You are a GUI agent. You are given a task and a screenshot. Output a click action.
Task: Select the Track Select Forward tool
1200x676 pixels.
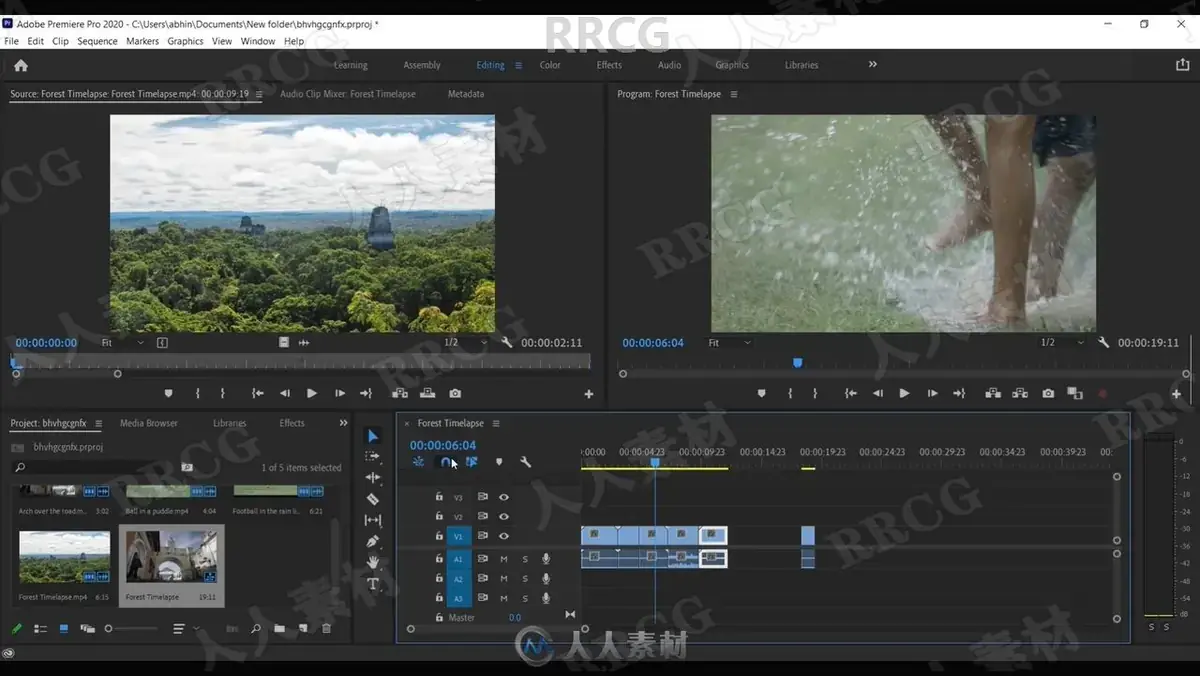pos(373,456)
